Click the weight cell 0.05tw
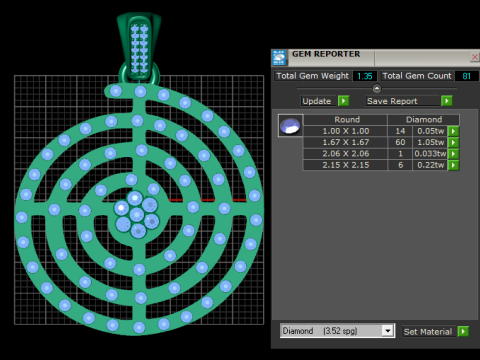This screenshot has height=360, width=480. [x=430, y=131]
